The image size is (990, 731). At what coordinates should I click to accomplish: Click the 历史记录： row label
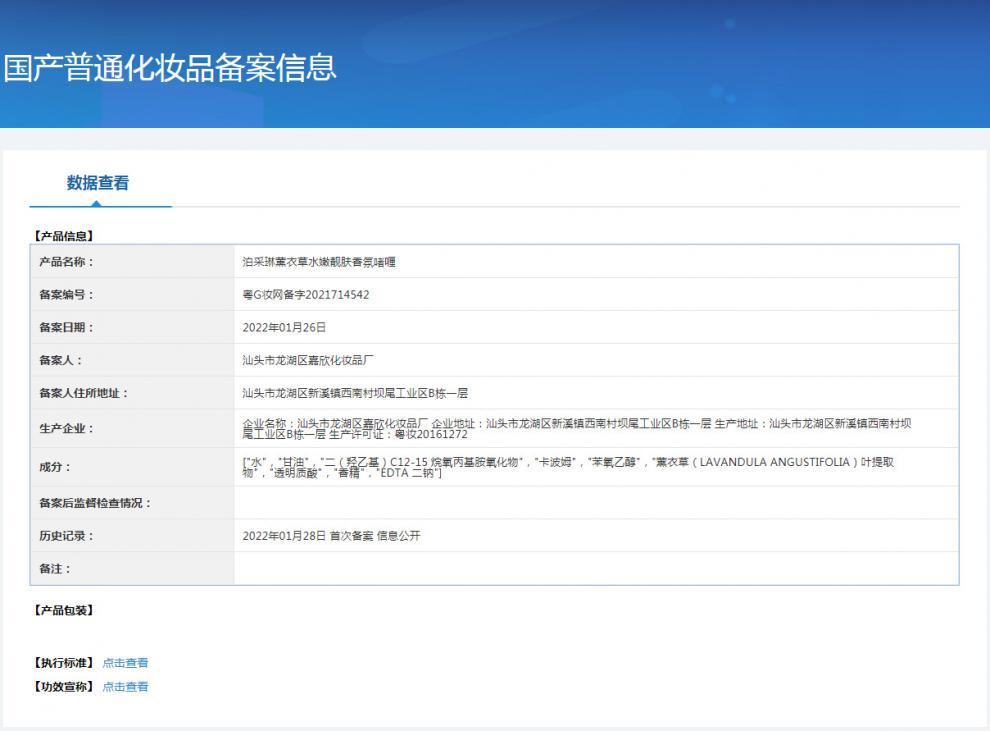(x=66, y=536)
